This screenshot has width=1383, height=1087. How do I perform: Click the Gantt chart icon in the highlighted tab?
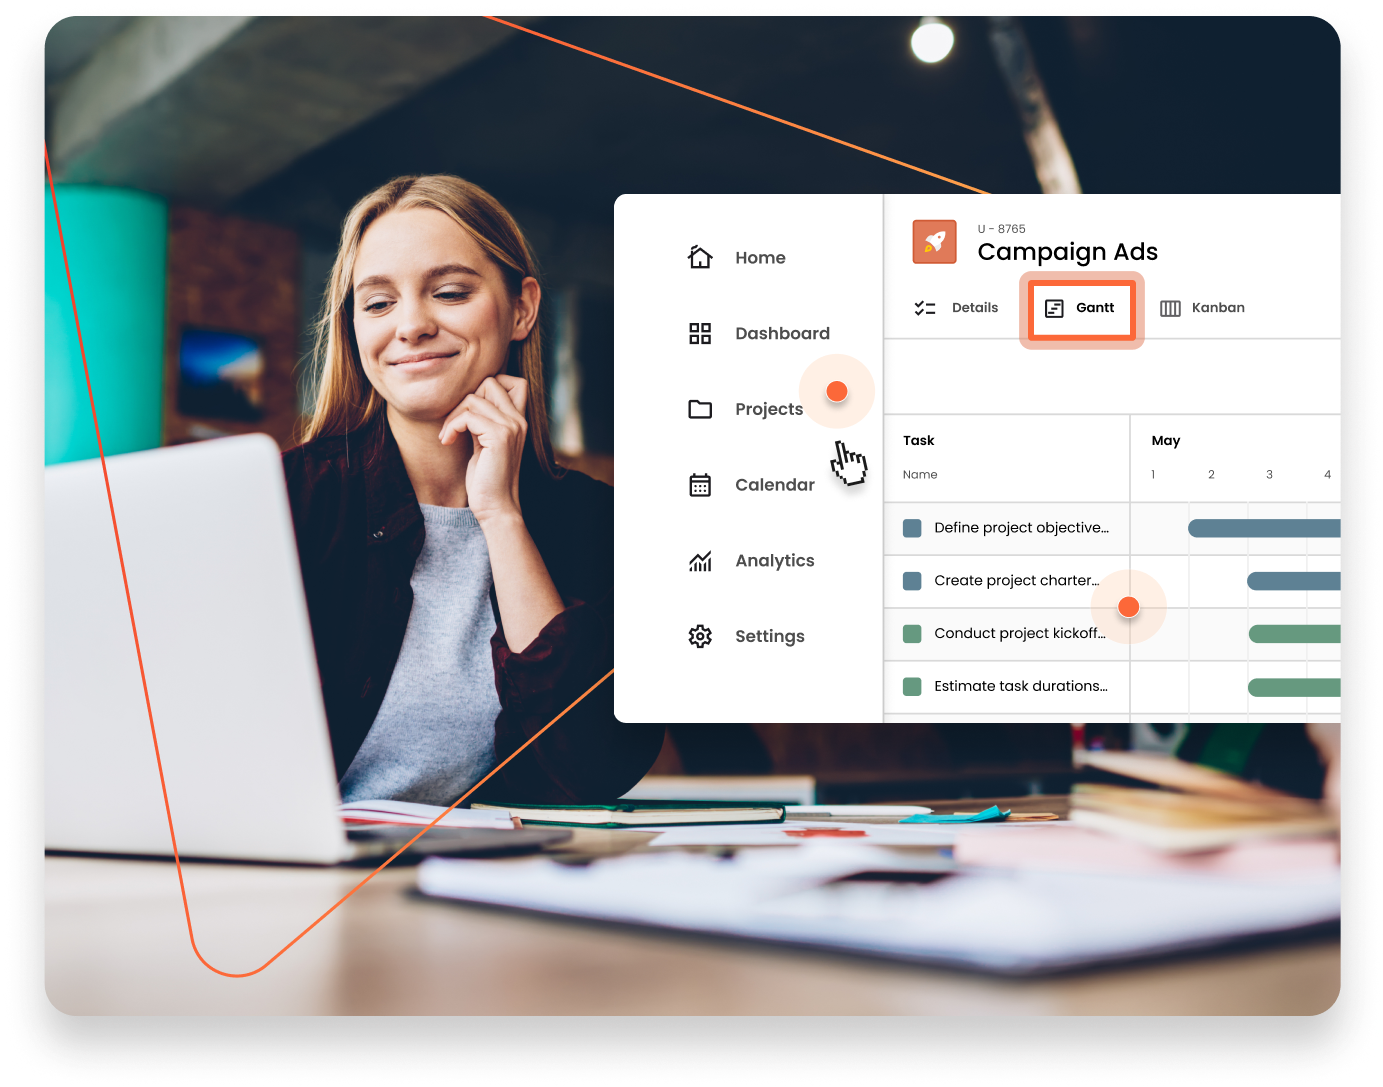pyautogui.click(x=1055, y=308)
